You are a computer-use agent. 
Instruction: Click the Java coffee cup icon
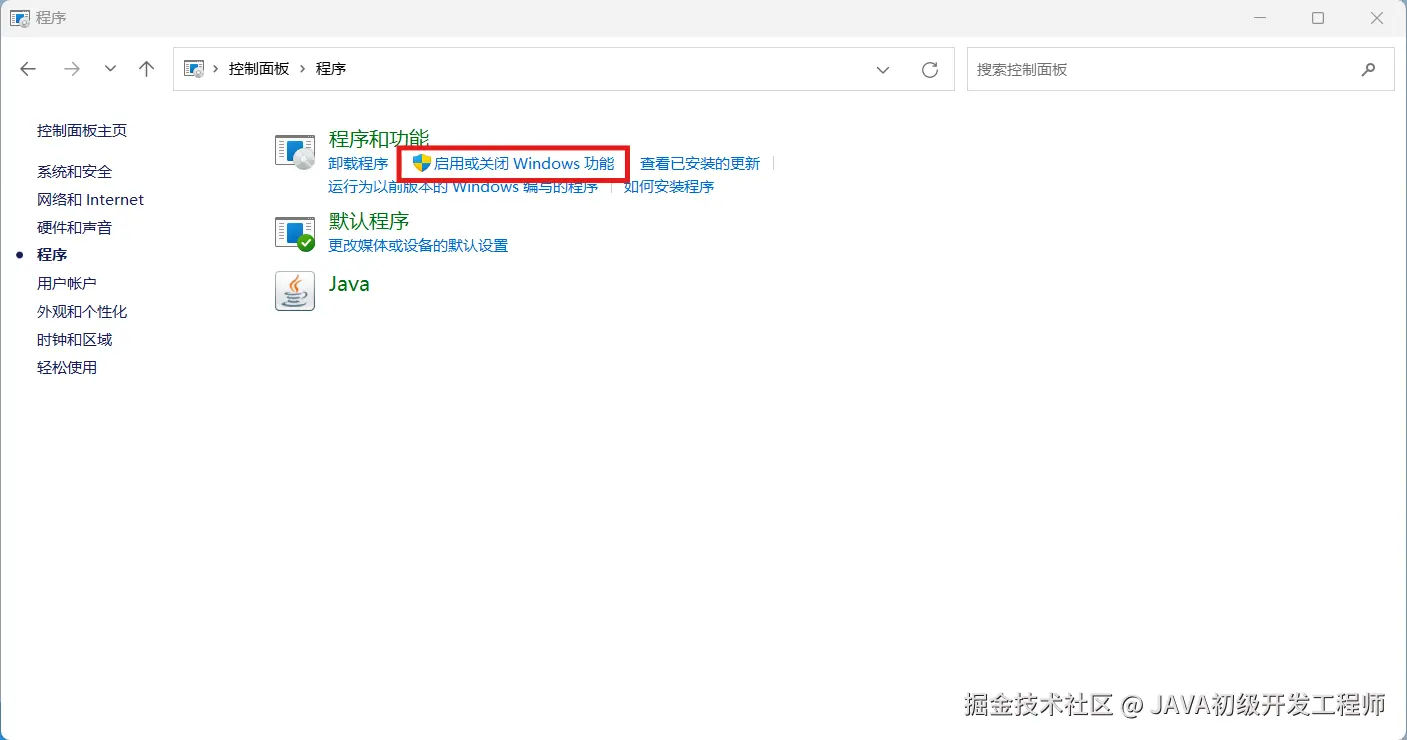[295, 291]
